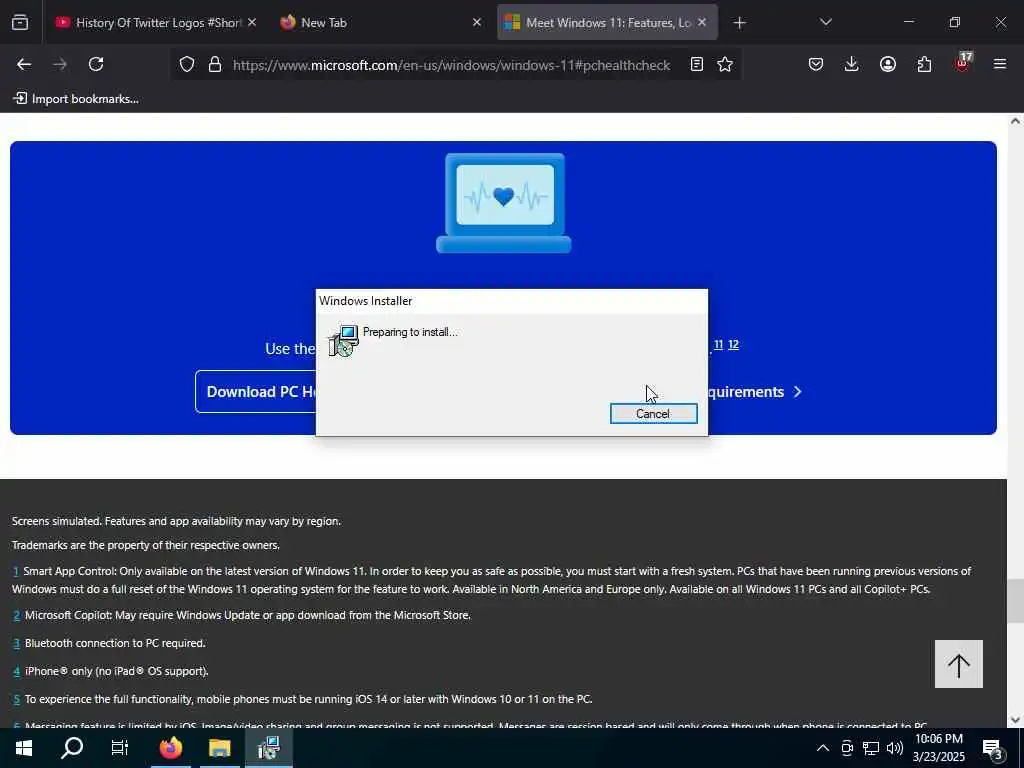
Task: Open the Firefox downloads panel
Action: click(852, 64)
